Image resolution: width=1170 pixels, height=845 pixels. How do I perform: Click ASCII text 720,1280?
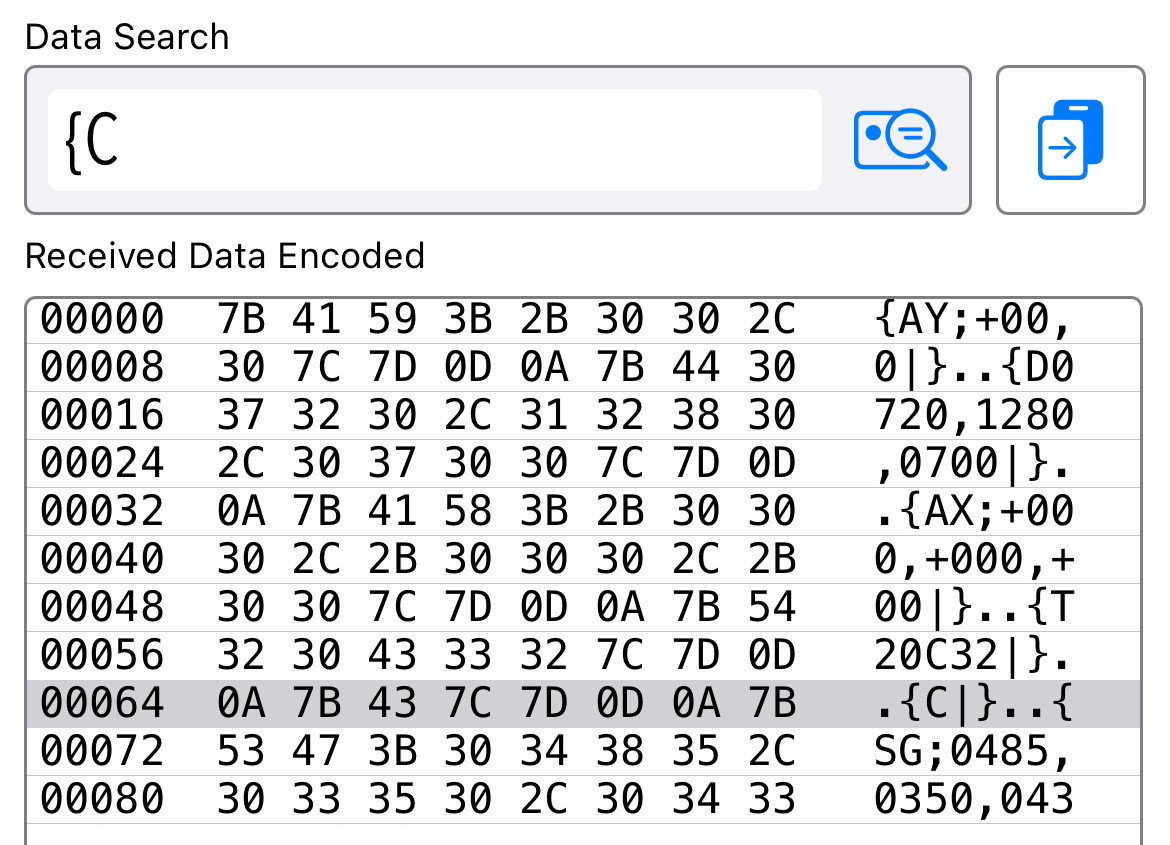pyautogui.click(x=974, y=416)
